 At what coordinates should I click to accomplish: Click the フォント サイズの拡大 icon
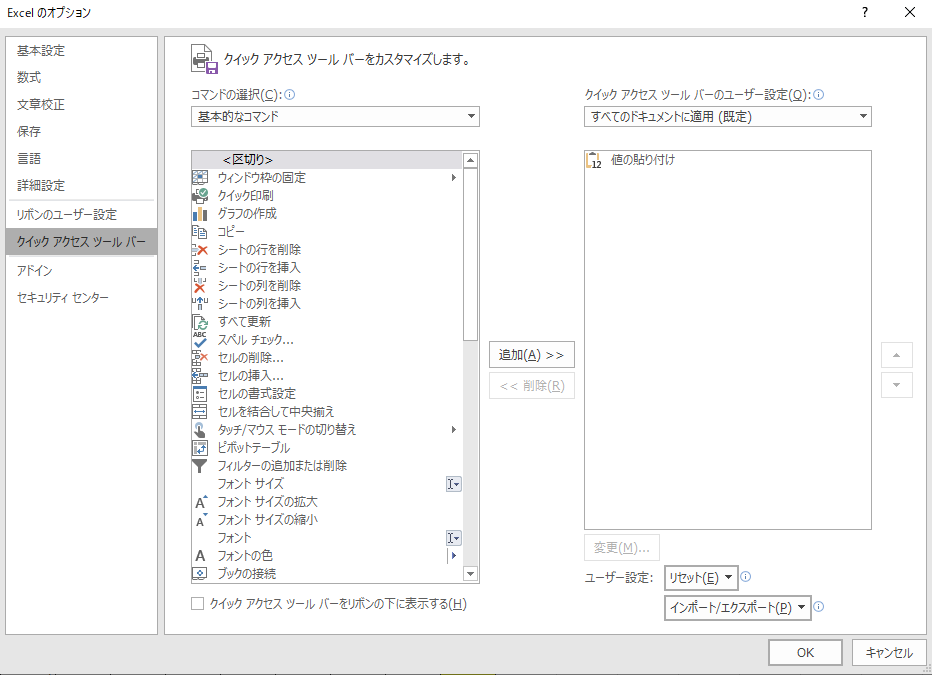point(201,501)
